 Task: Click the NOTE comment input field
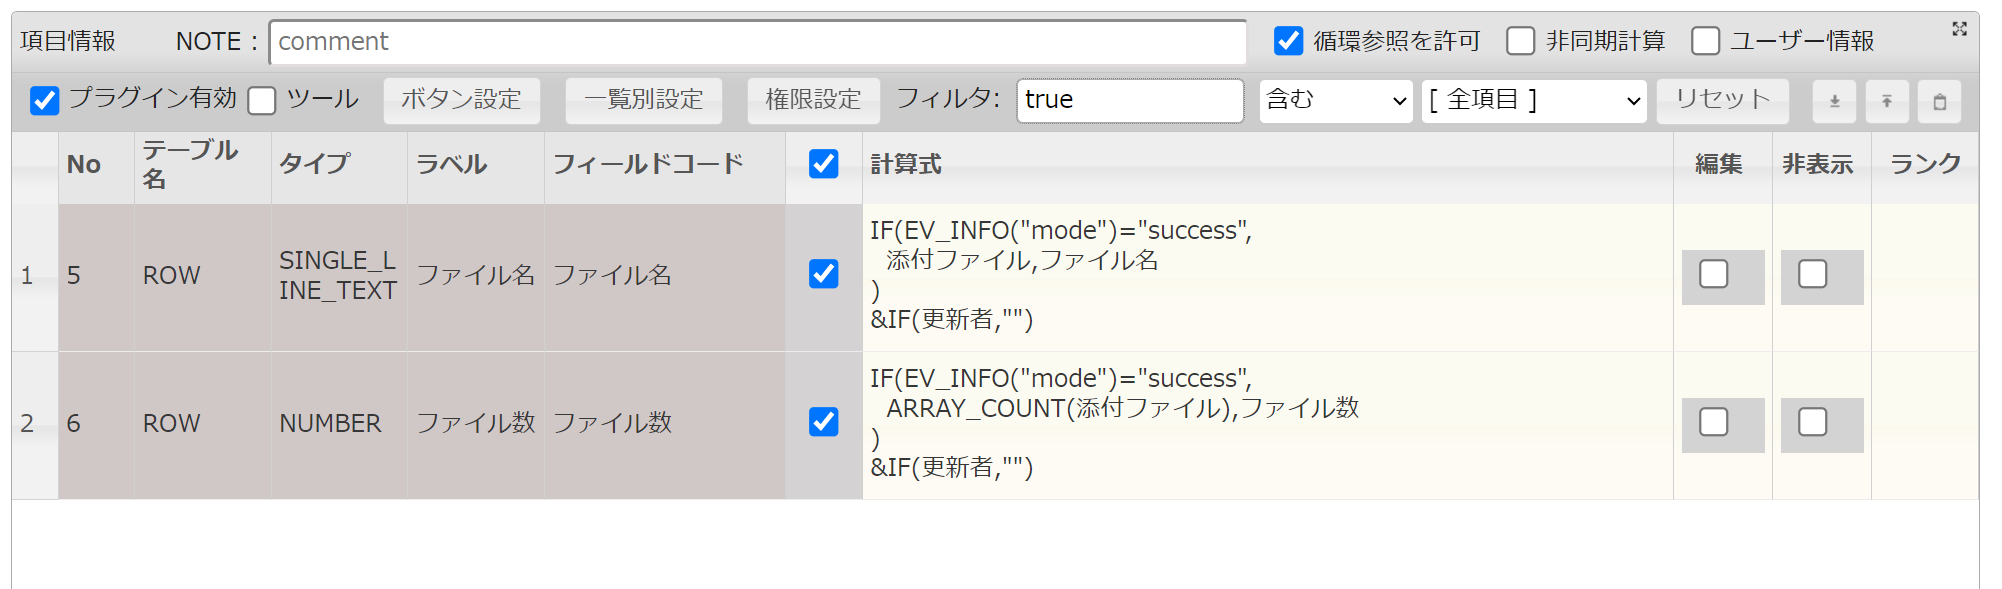click(x=758, y=42)
